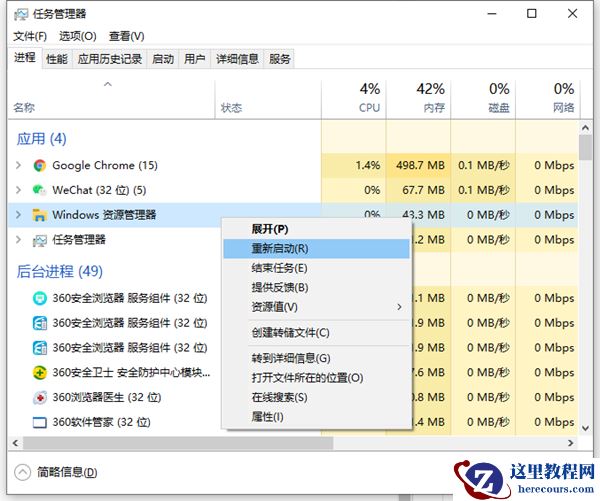Open the 资源值 submenu arrow
The image size is (600, 501).
[x=399, y=307]
